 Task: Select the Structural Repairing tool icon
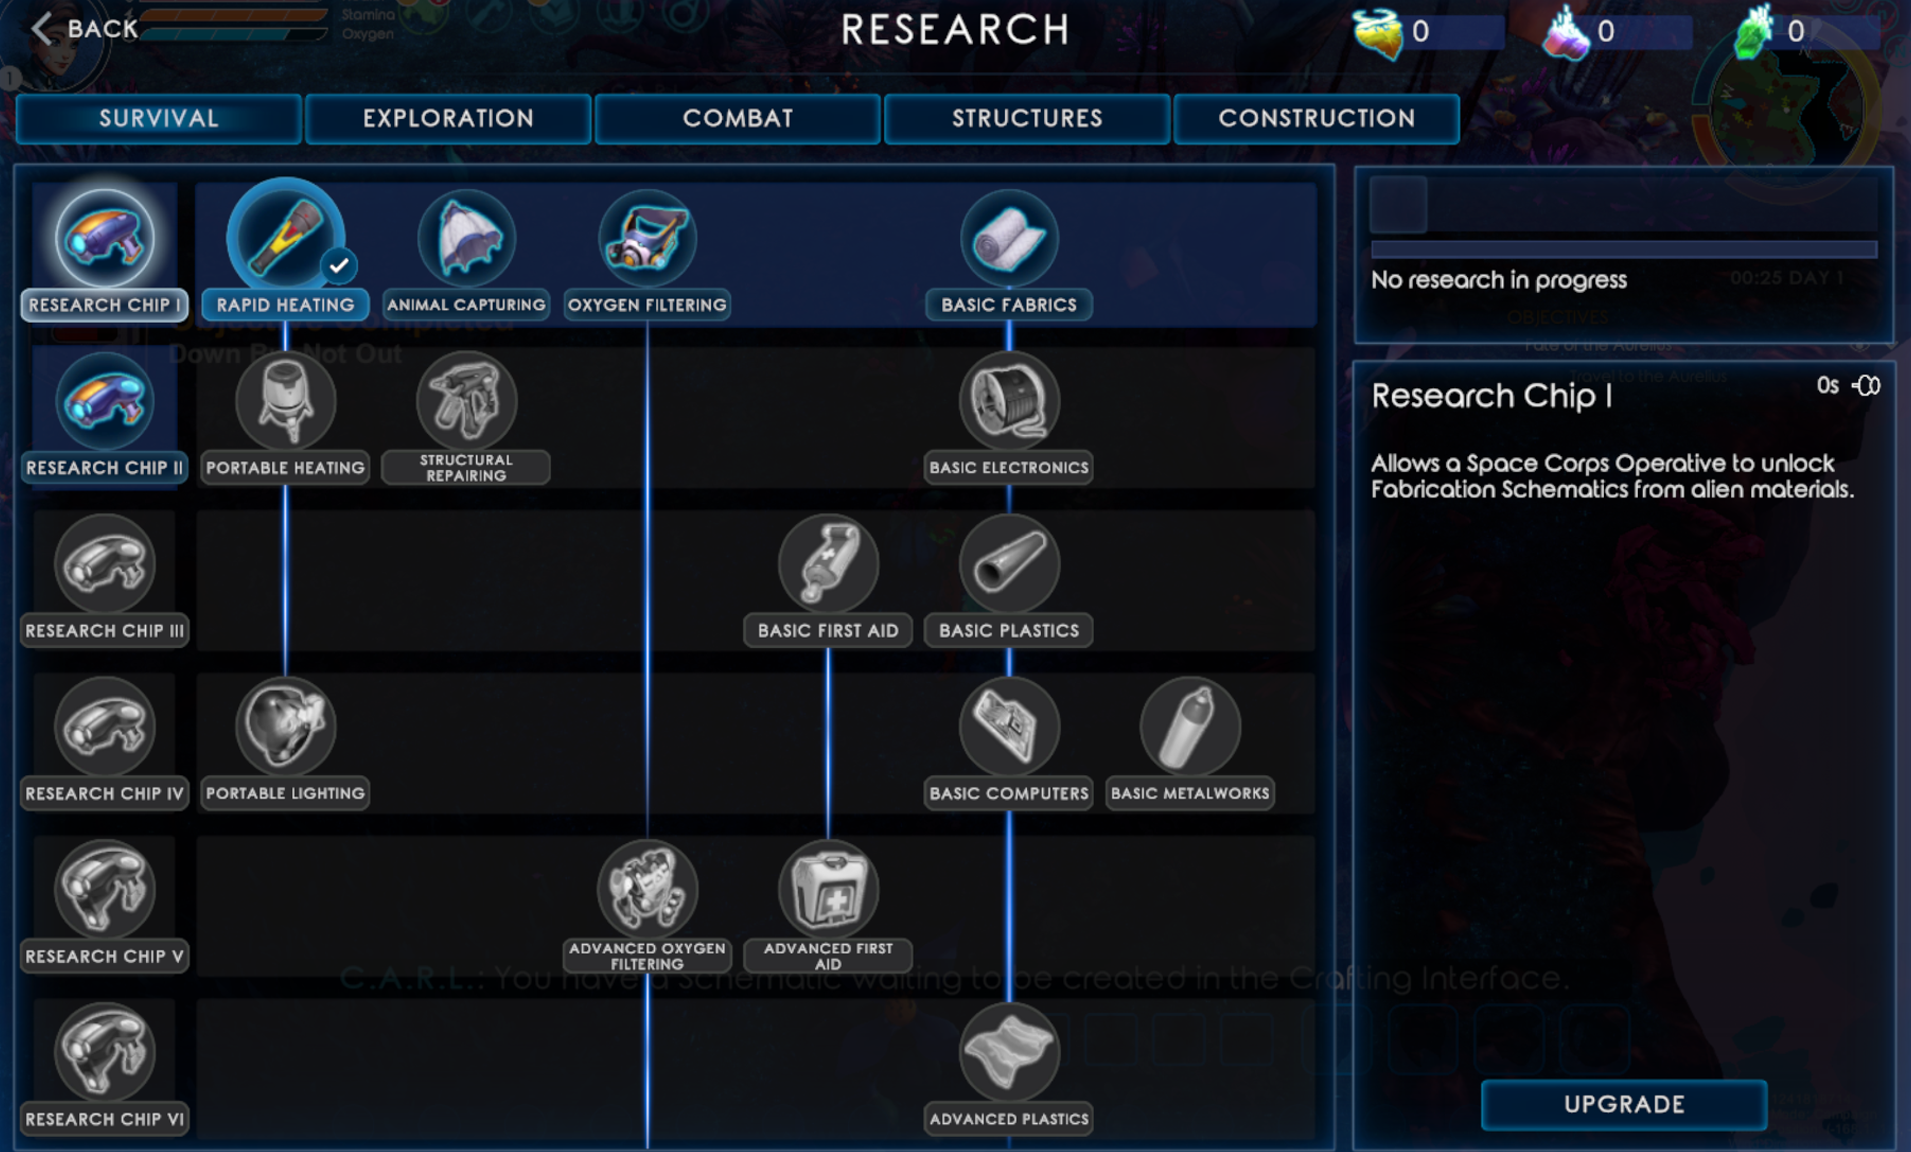pyautogui.click(x=466, y=401)
